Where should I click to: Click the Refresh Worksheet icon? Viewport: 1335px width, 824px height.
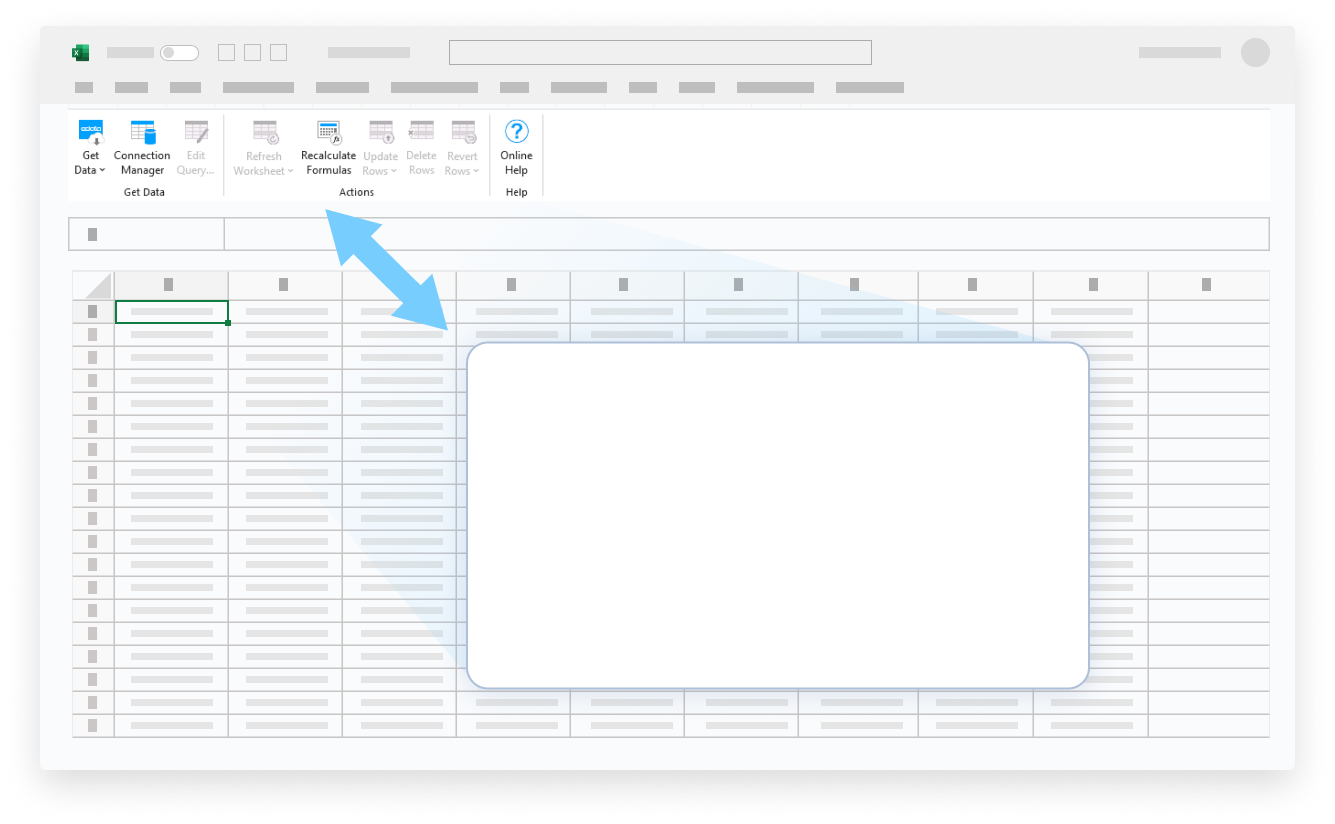click(x=264, y=132)
